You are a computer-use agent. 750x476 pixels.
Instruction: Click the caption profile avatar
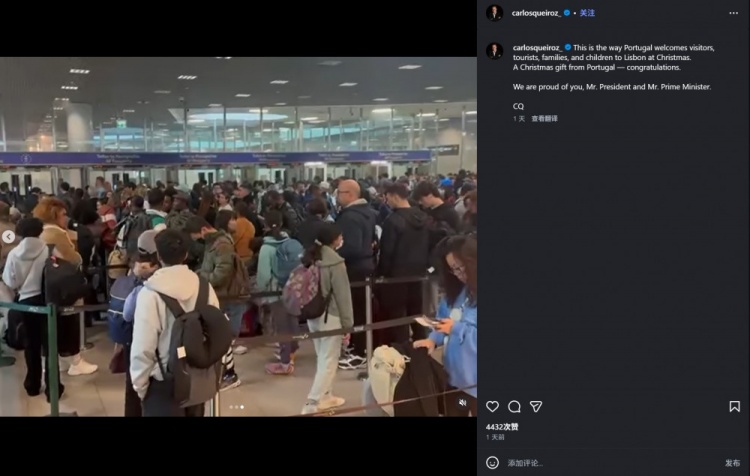coord(495,51)
